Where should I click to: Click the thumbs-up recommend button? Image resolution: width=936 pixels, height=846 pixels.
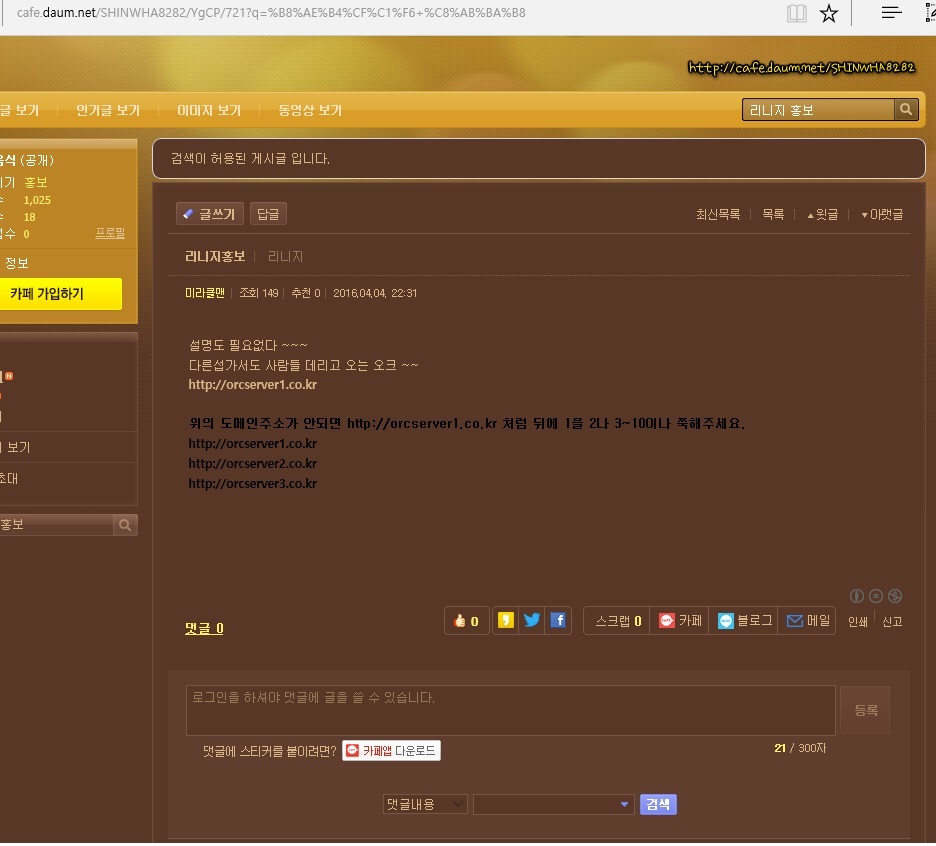coord(466,621)
